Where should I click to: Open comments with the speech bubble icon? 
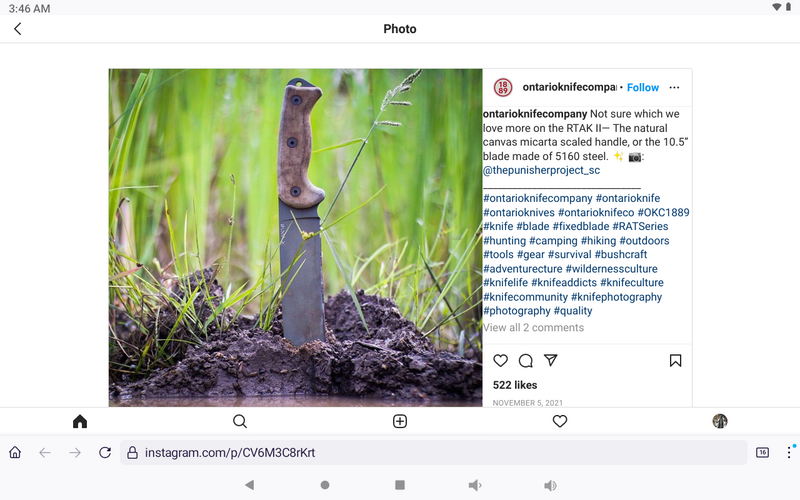(x=526, y=361)
